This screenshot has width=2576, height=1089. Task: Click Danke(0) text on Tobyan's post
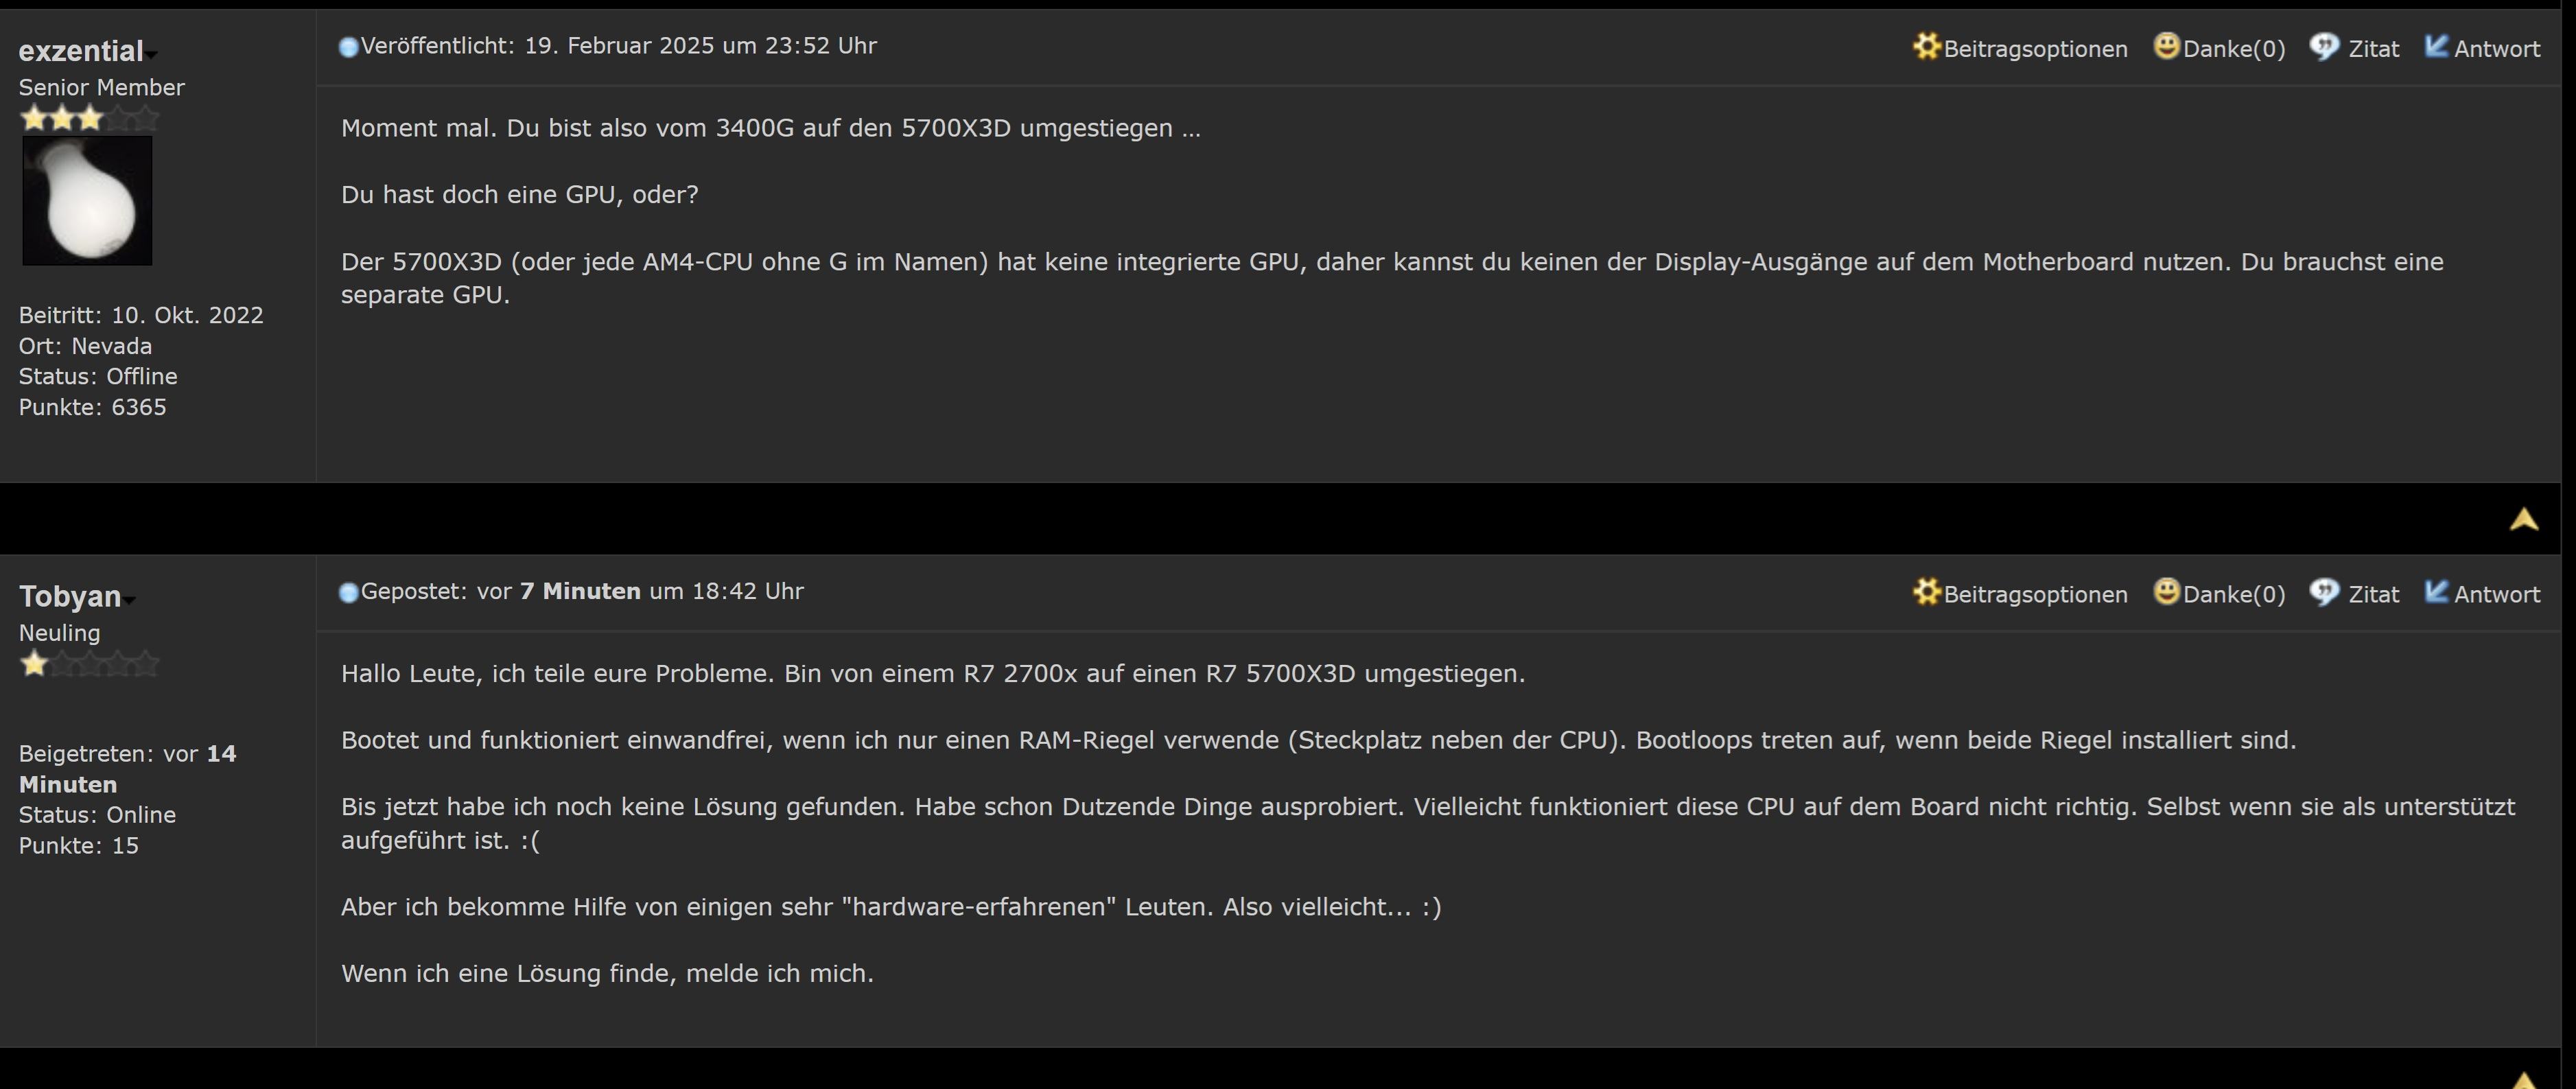point(2234,595)
